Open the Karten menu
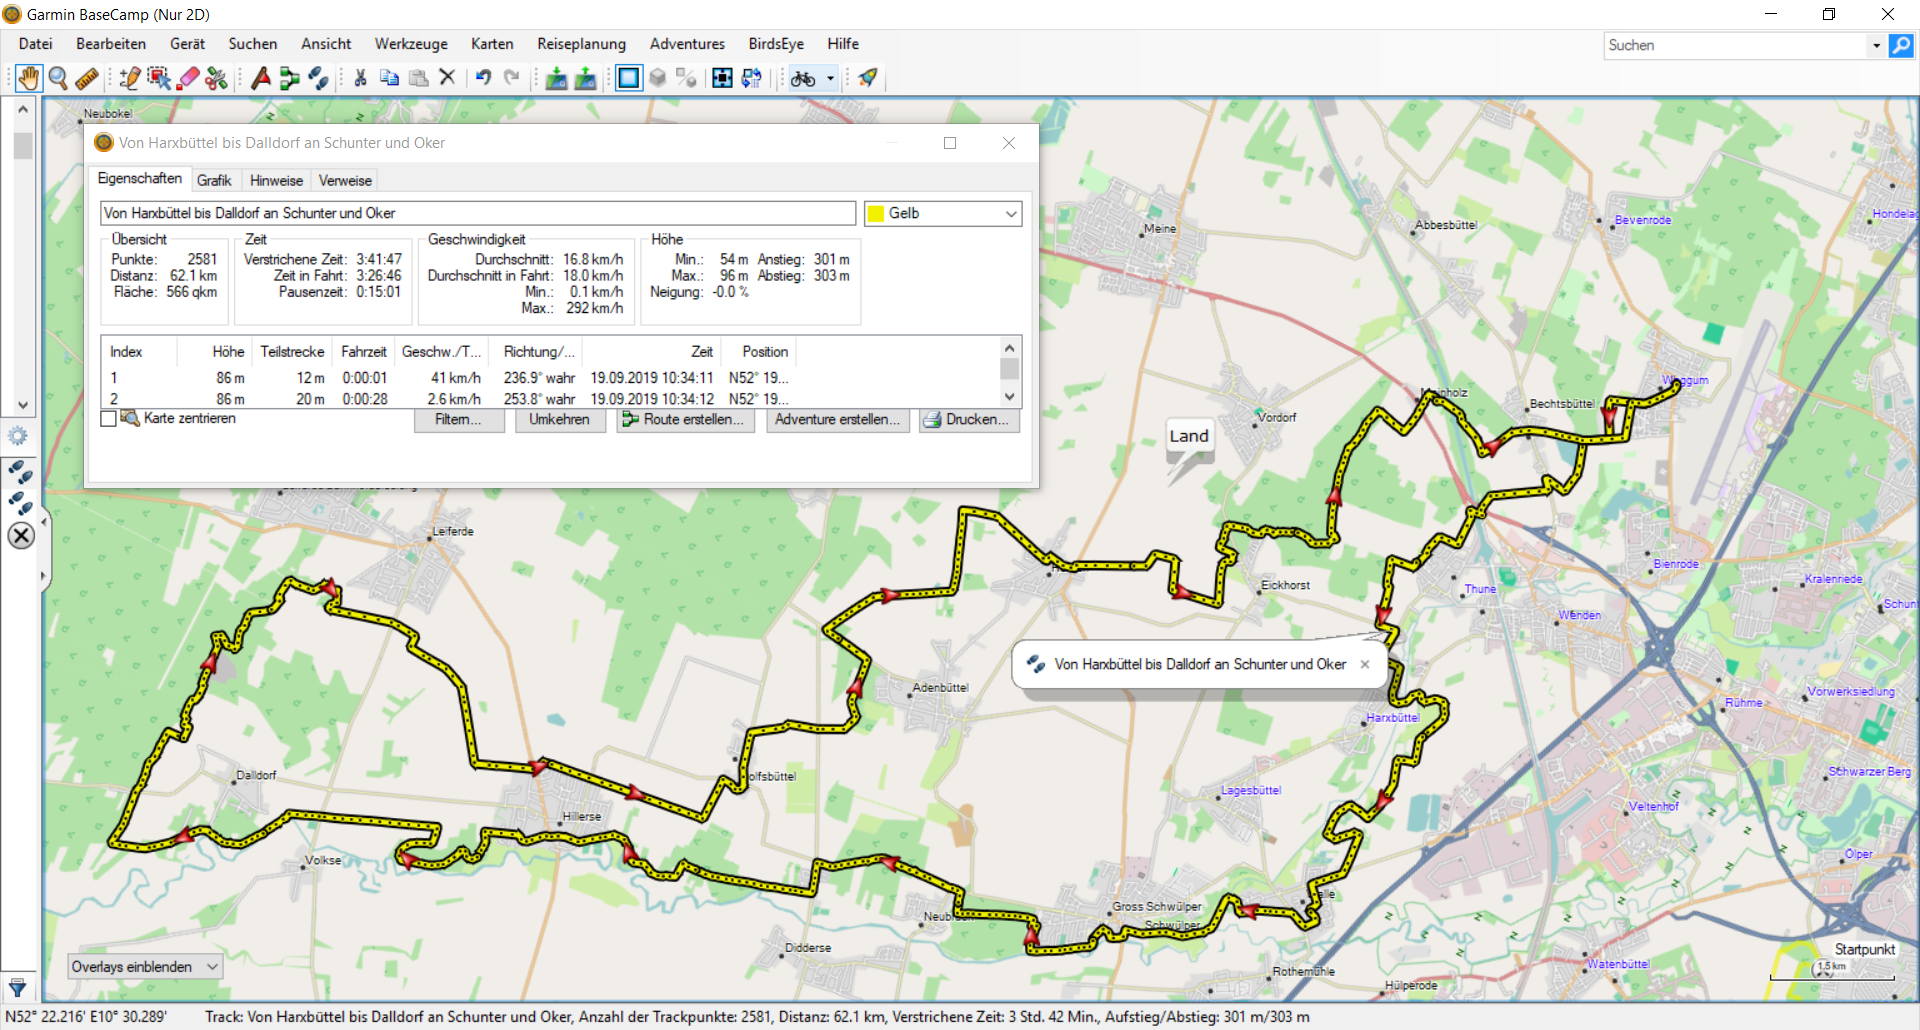Viewport: 1920px width, 1030px height. (492, 44)
